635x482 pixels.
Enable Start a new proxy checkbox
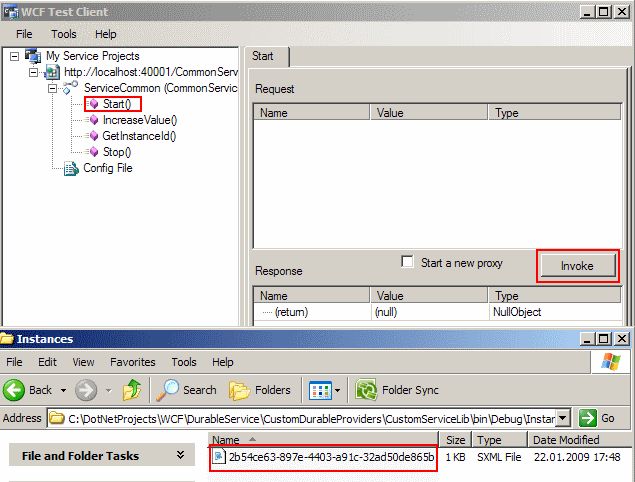[407, 263]
